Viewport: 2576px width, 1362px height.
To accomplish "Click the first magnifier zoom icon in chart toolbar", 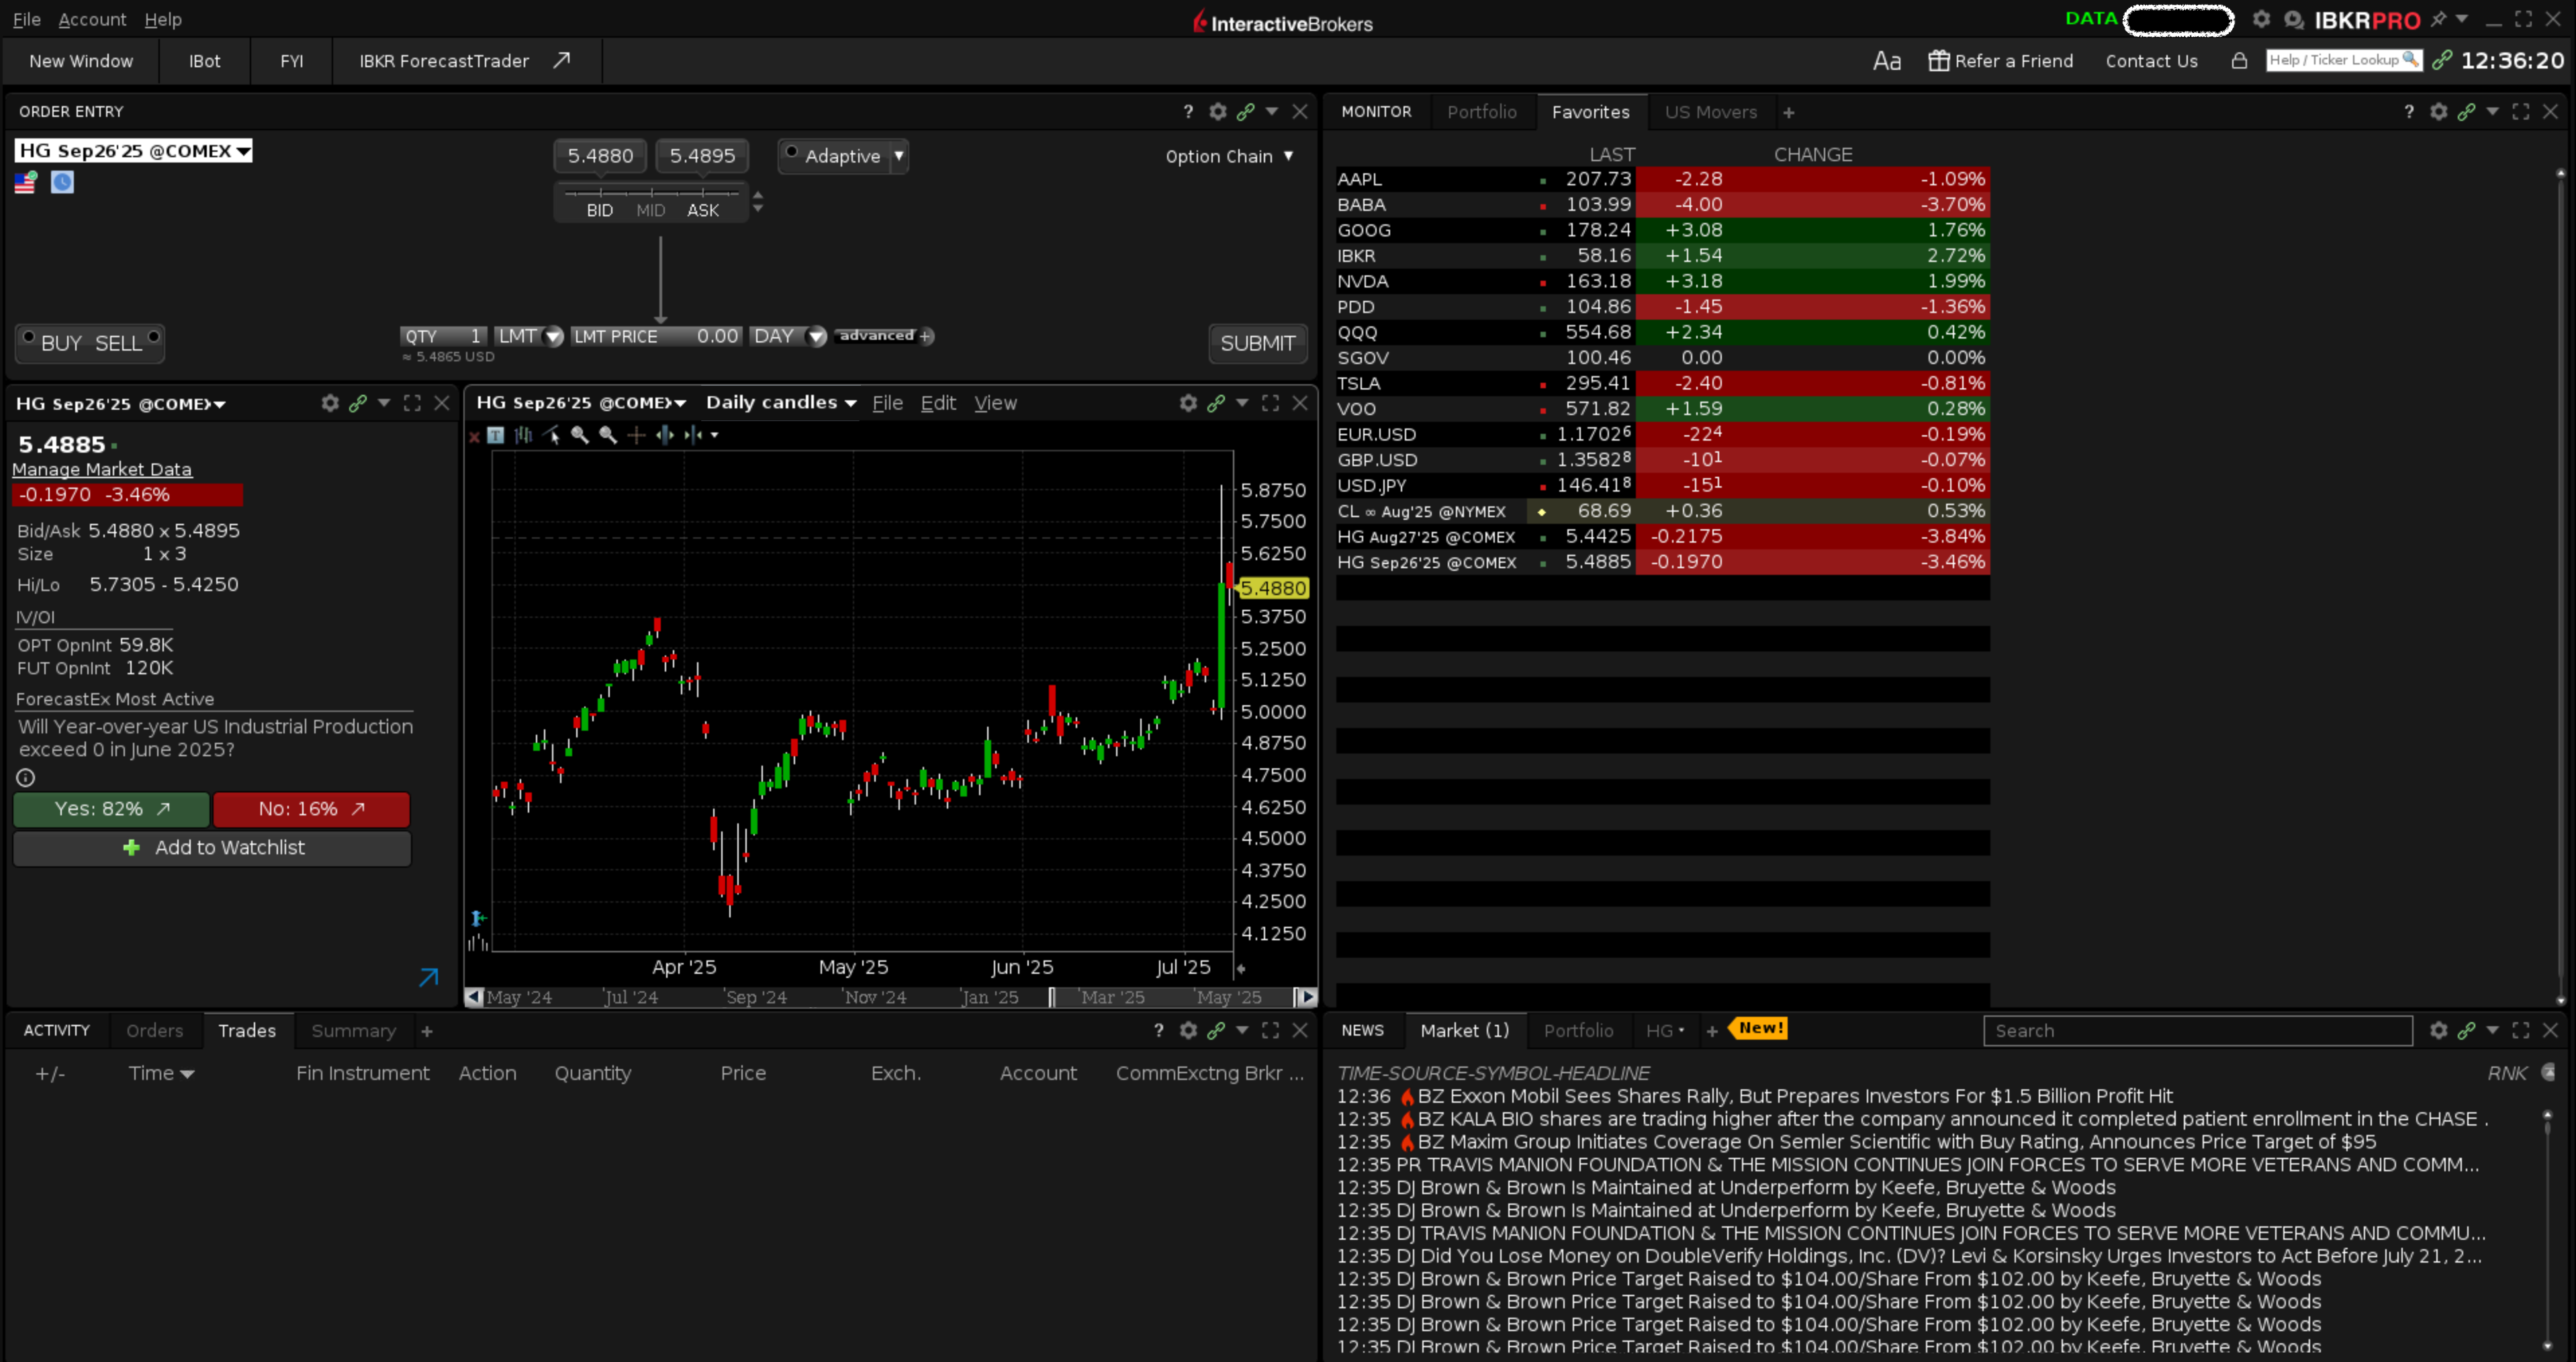I will (579, 435).
